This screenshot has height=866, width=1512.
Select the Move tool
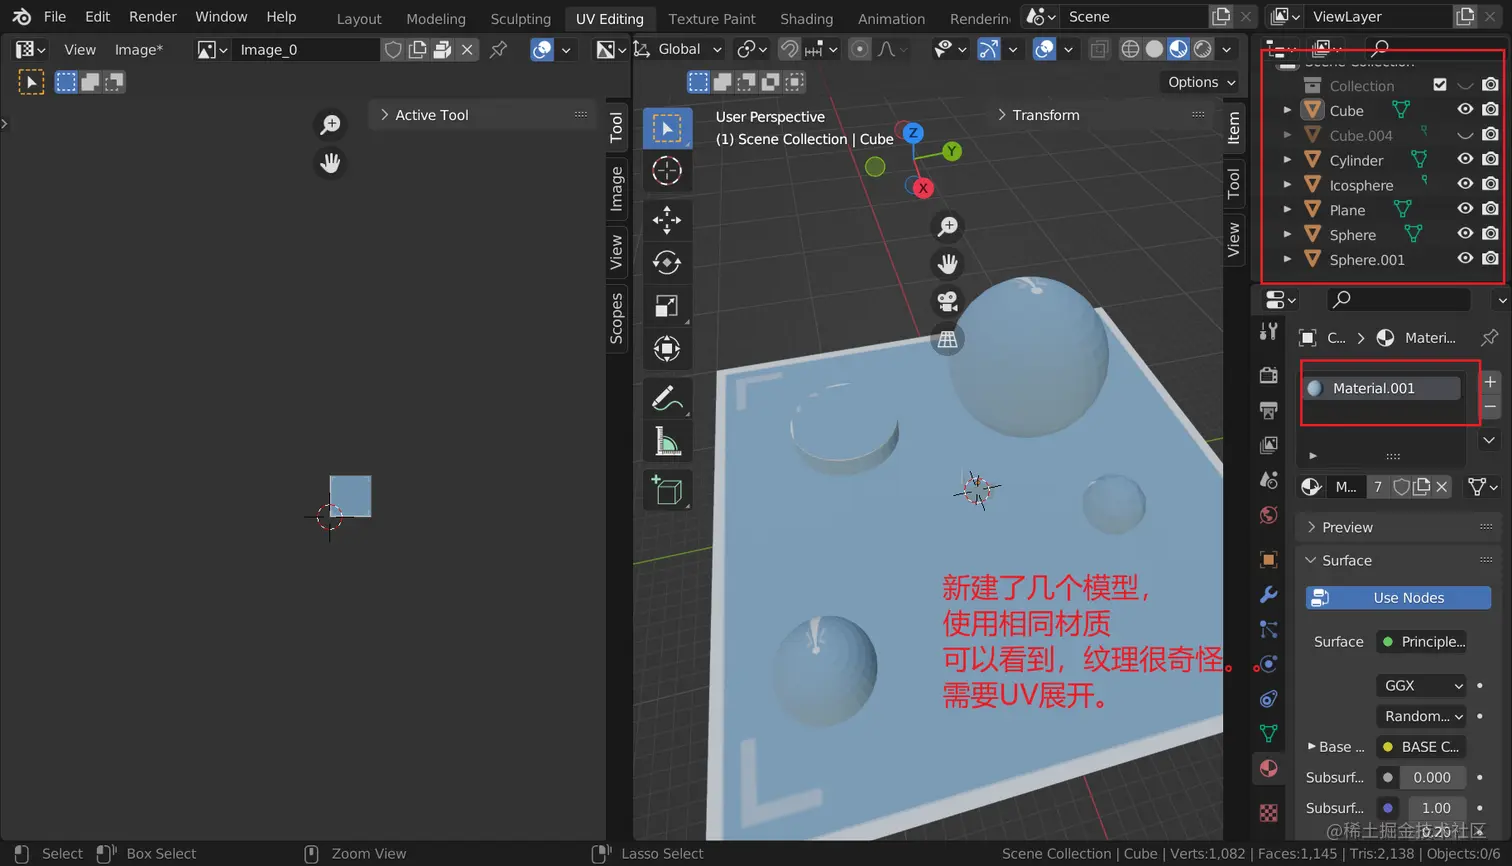coord(667,219)
